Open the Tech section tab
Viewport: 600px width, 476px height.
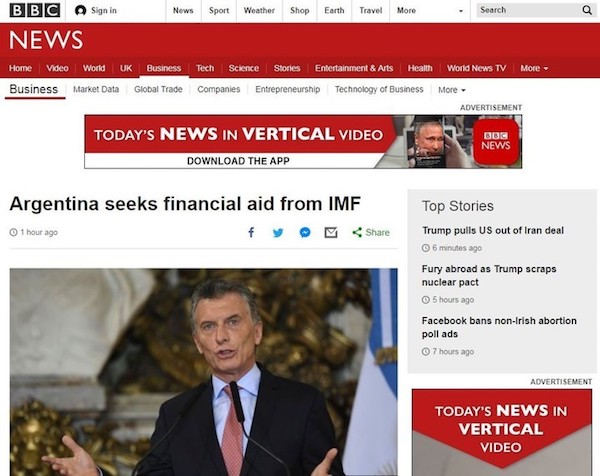point(205,68)
